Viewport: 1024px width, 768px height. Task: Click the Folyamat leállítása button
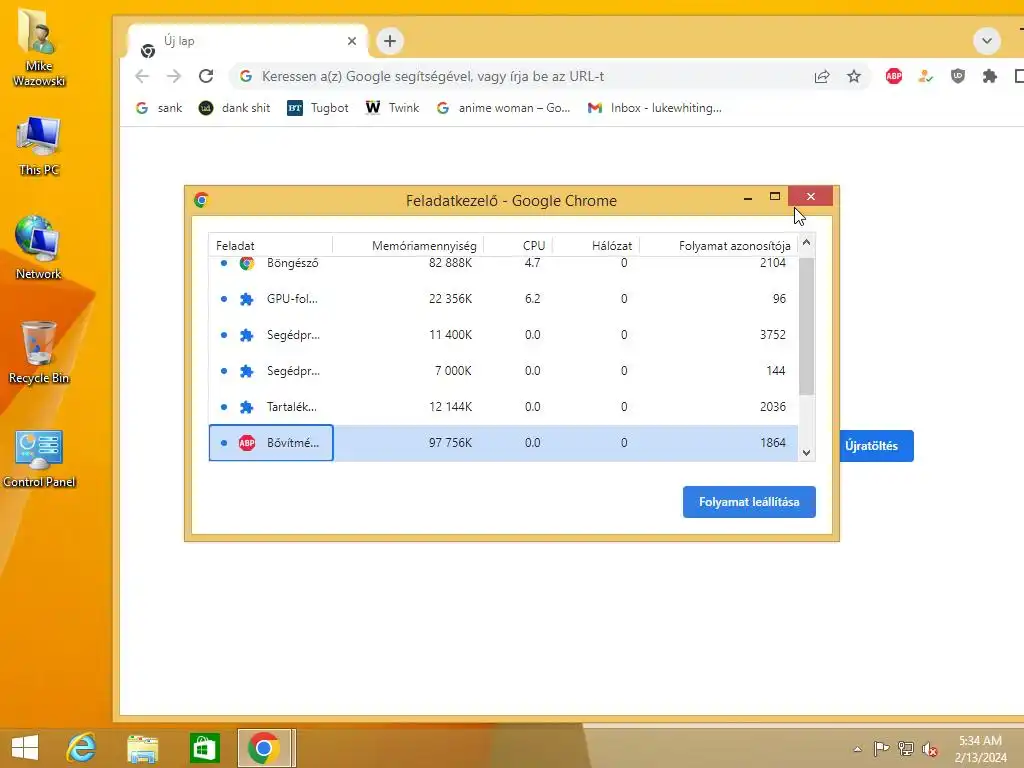click(x=749, y=502)
